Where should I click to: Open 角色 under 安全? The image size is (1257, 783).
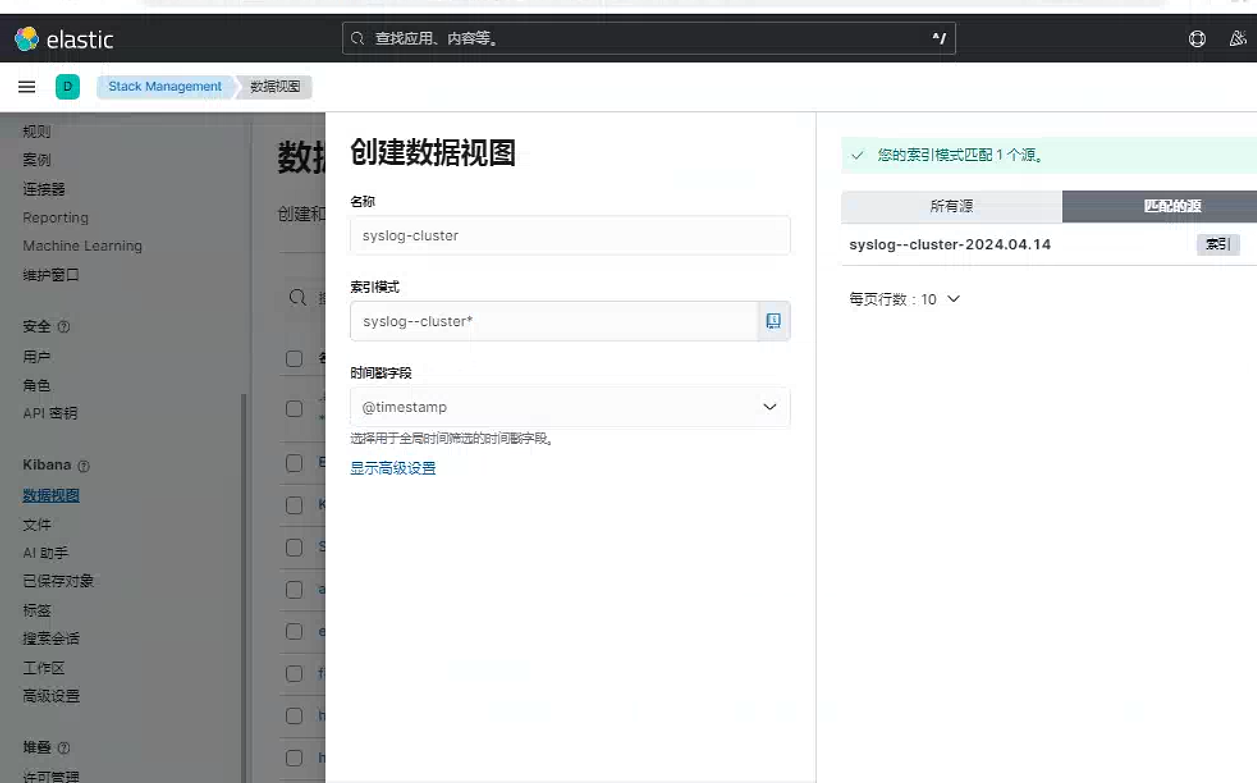(x=37, y=385)
